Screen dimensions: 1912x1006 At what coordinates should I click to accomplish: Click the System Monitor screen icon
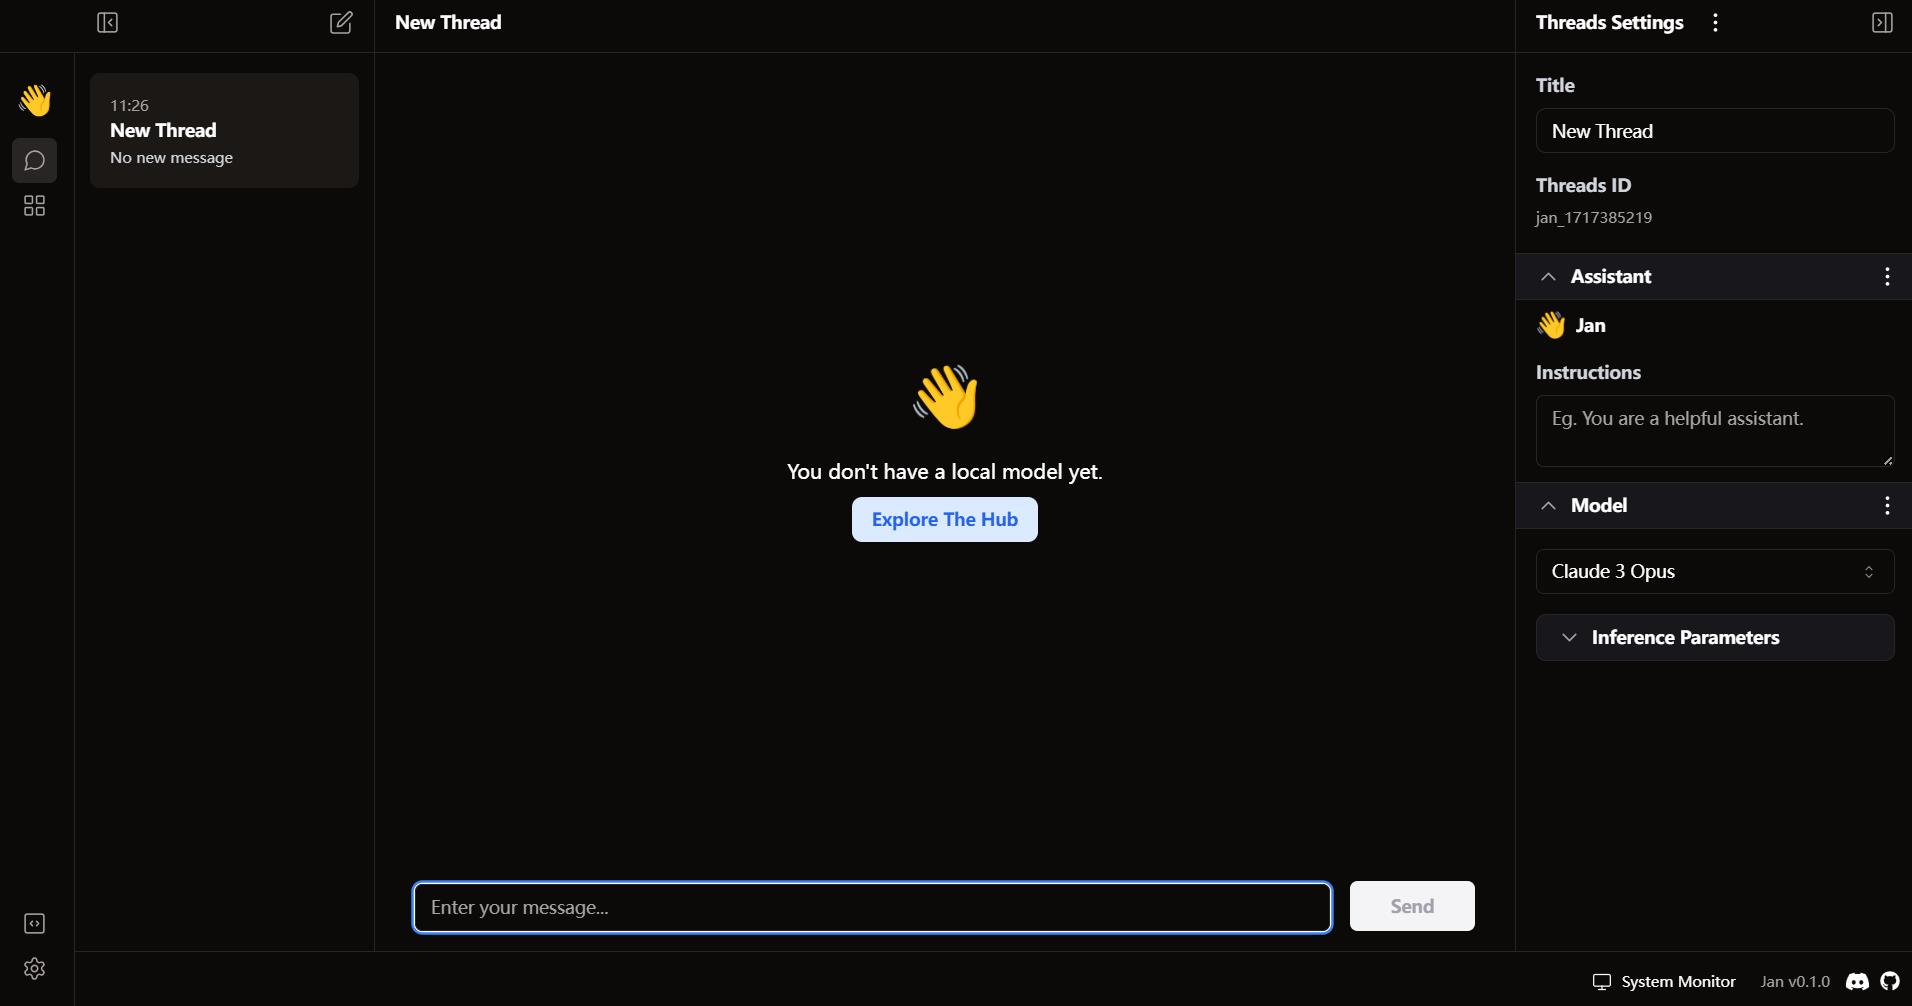[1602, 981]
